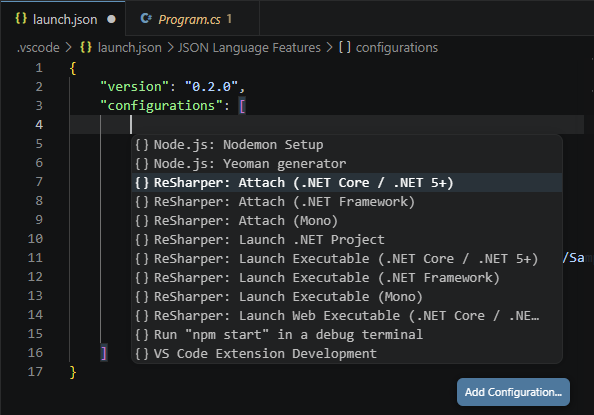Choose ReSharper: Attach (.NET Core / .NET 5+)

coord(347,183)
